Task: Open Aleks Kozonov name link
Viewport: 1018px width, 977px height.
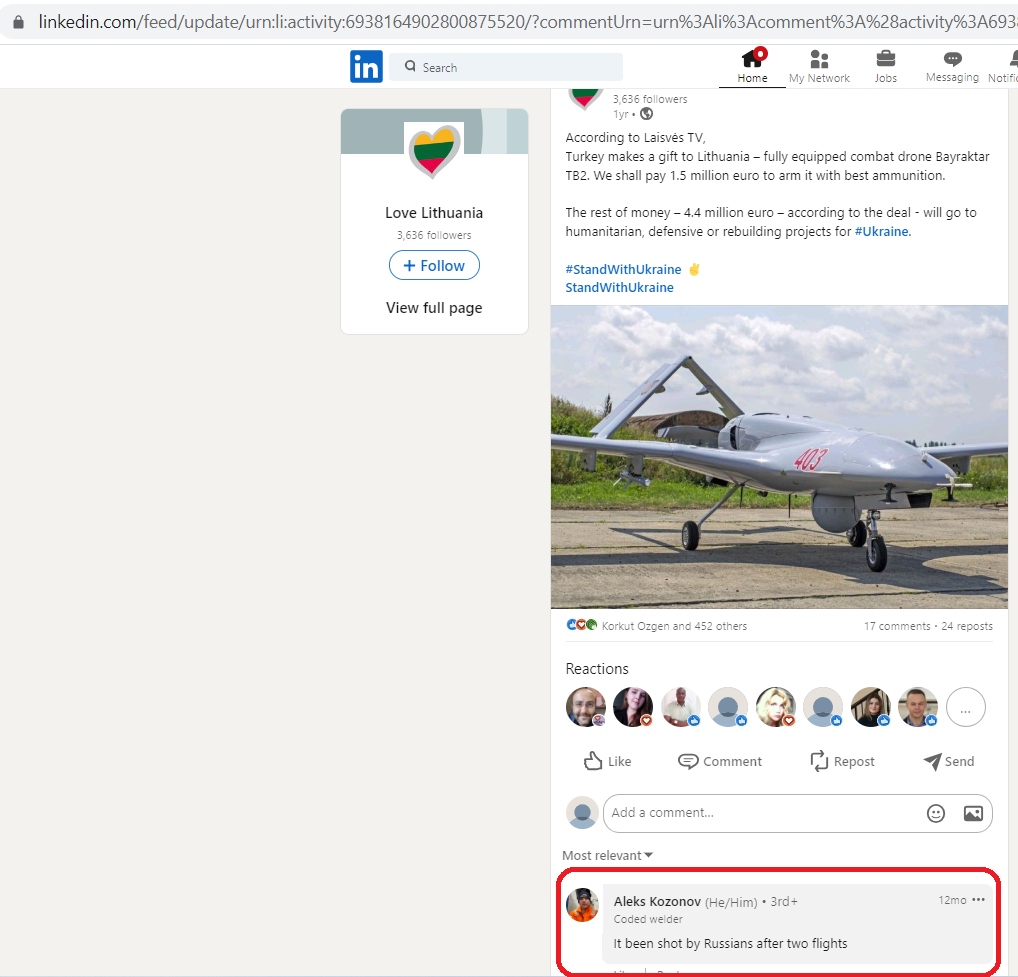Action: click(x=657, y=902)
